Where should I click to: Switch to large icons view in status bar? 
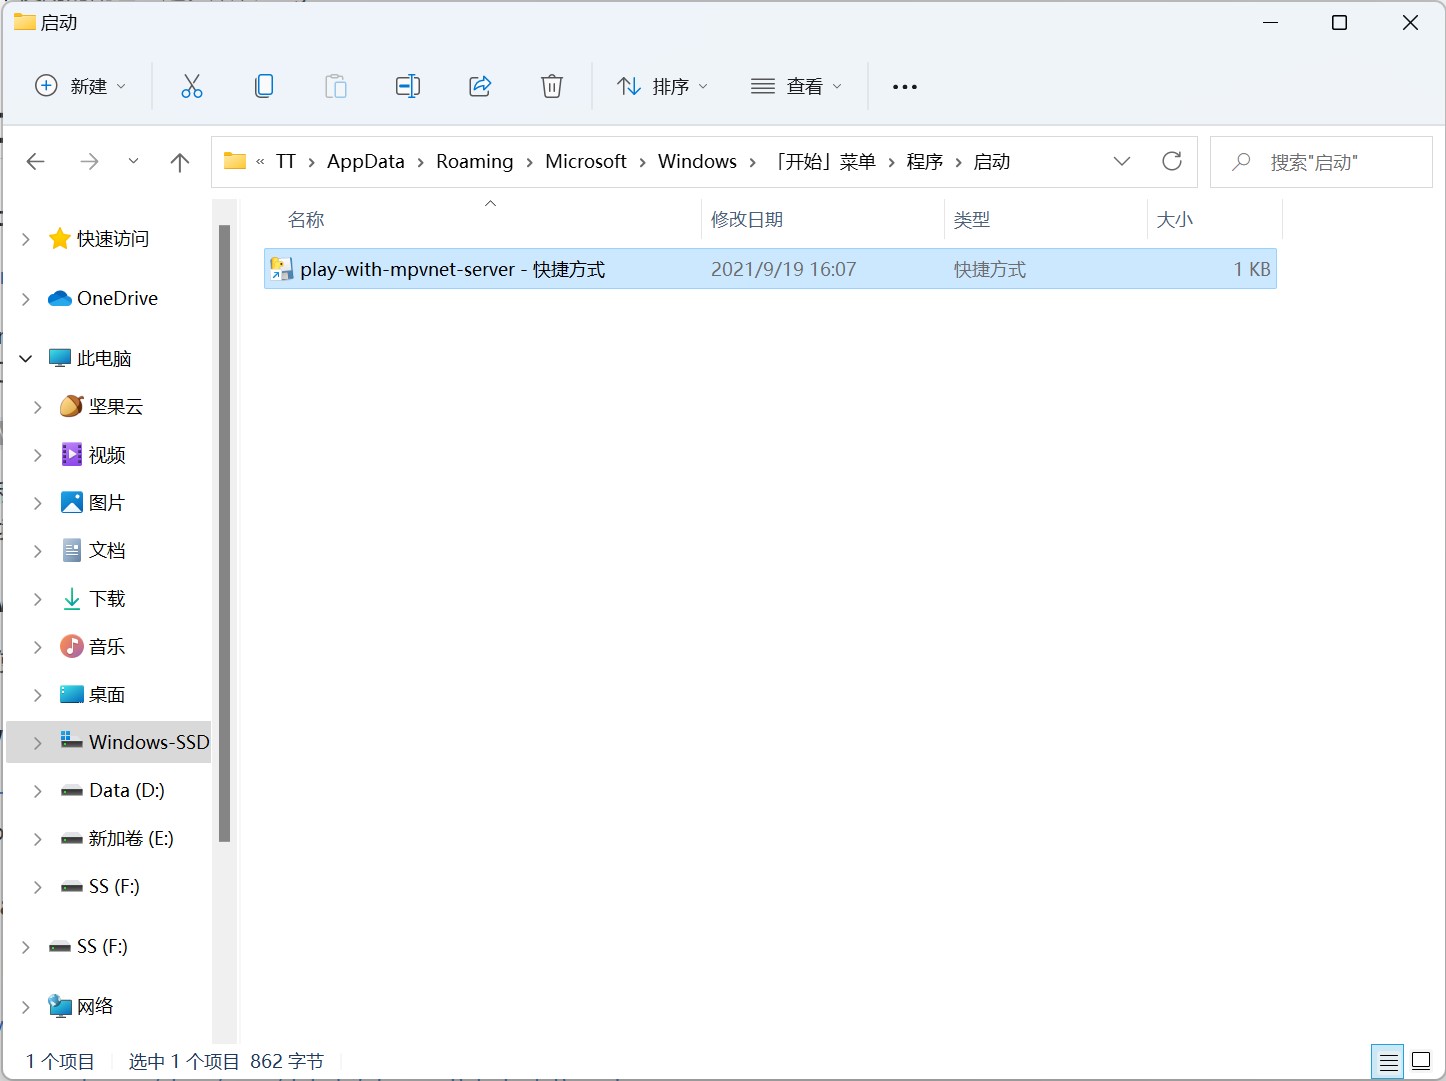tap(1421, 1061)
